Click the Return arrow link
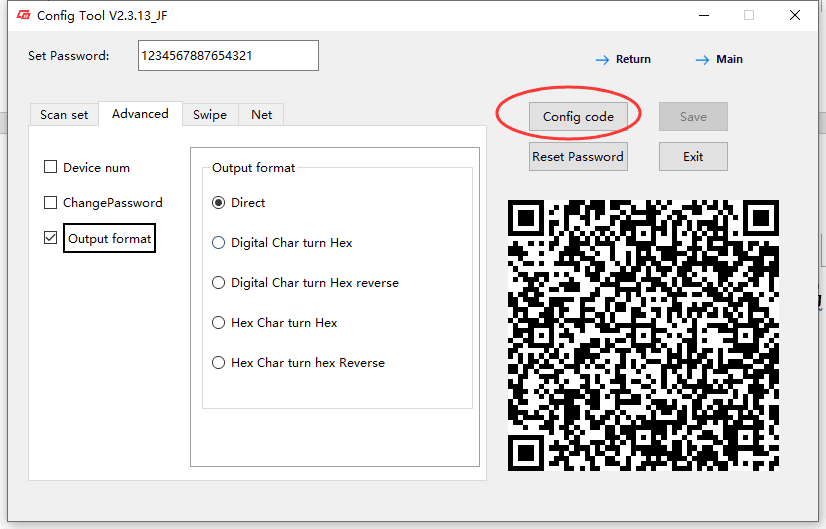The image size is (826, 529). coord(623,60)
